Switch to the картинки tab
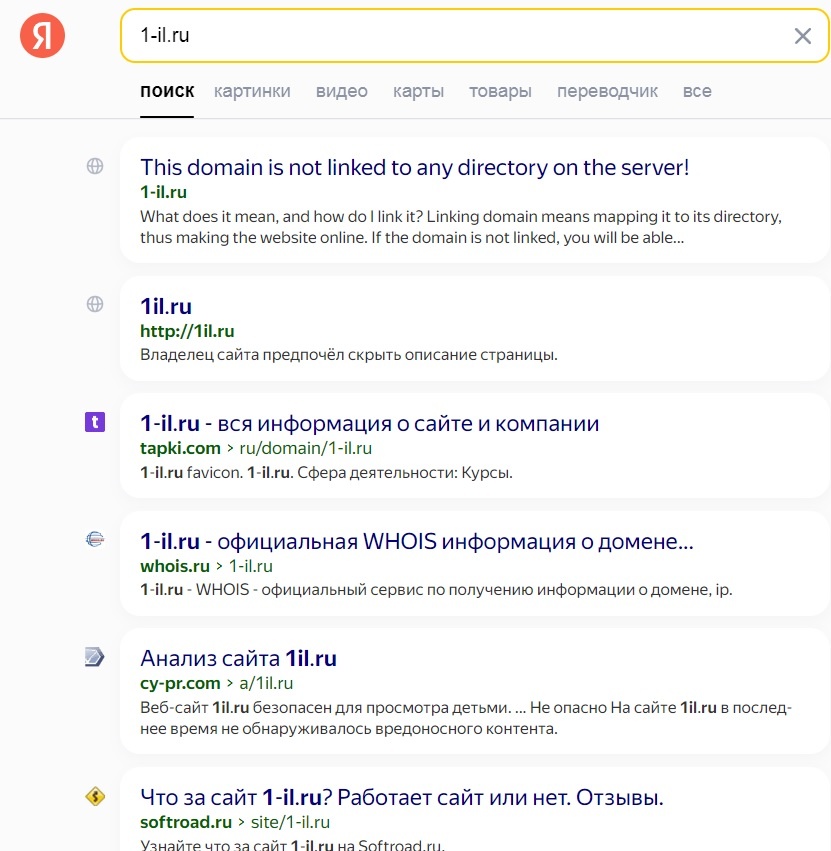The width and height of the screenshot is (831, 851). pyautogui.click(x=252, y=91)
